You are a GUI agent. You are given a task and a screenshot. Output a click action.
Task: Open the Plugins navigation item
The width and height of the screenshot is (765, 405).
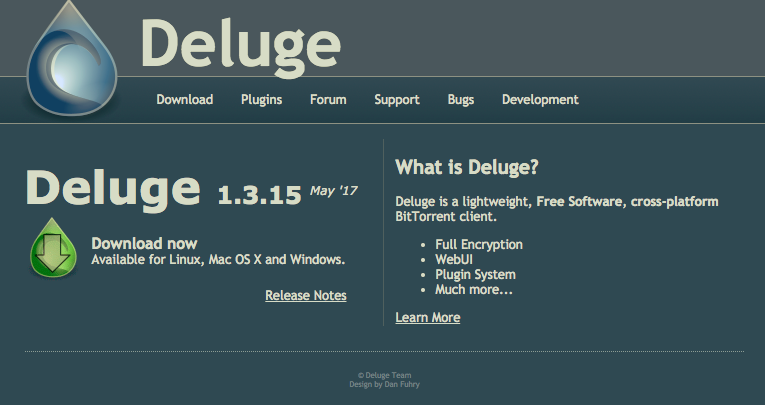[x=262, y=100]
